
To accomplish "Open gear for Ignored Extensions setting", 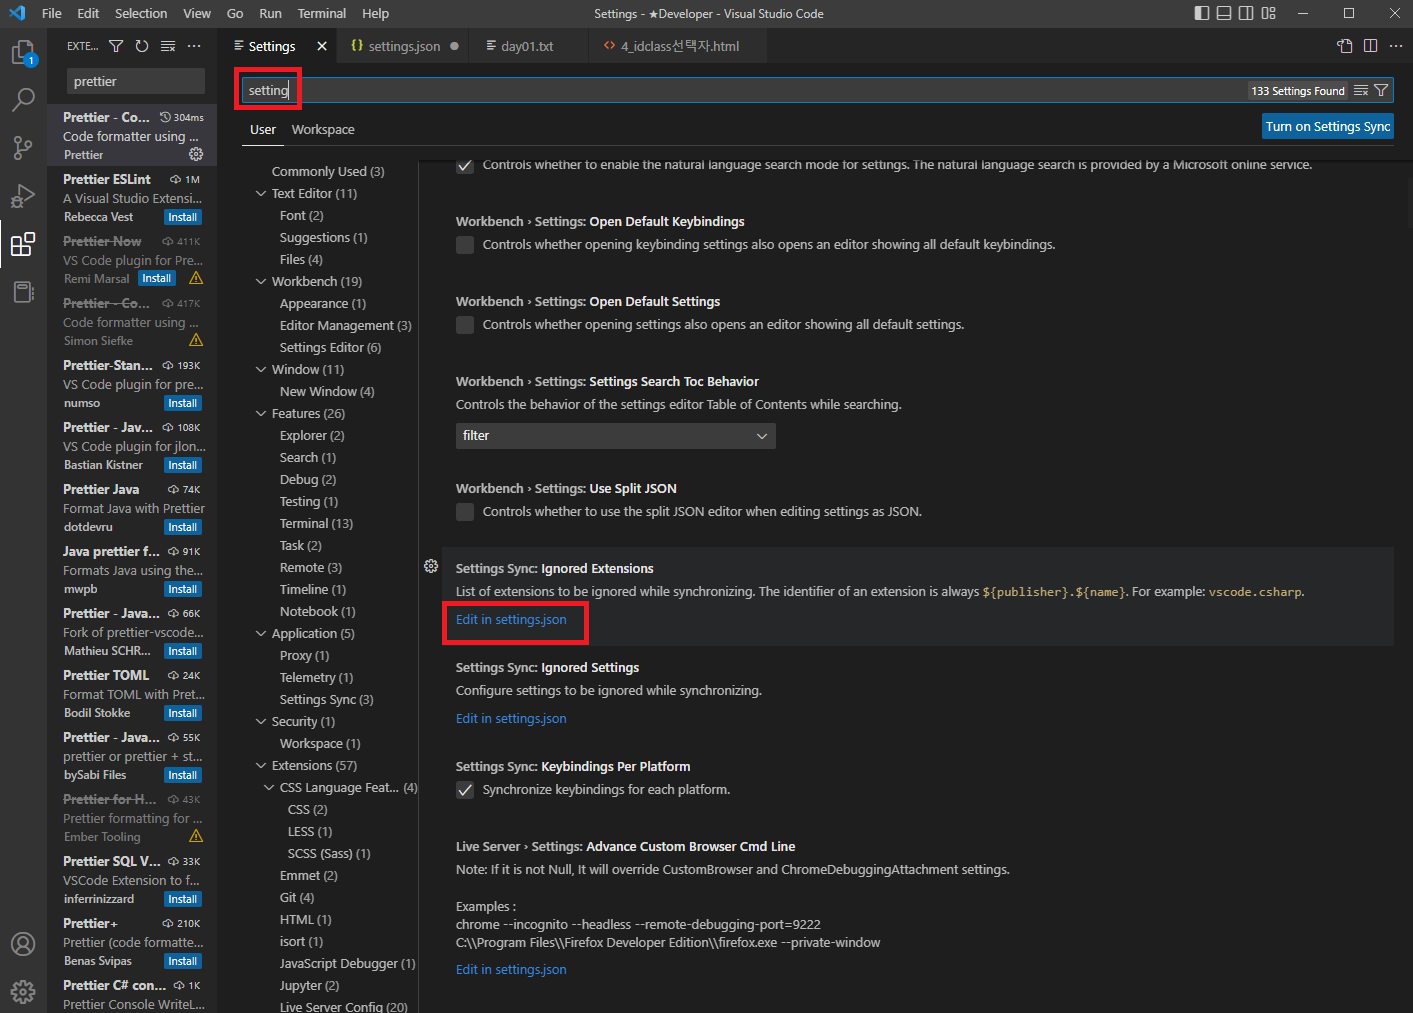I will [x=431, y=566].
